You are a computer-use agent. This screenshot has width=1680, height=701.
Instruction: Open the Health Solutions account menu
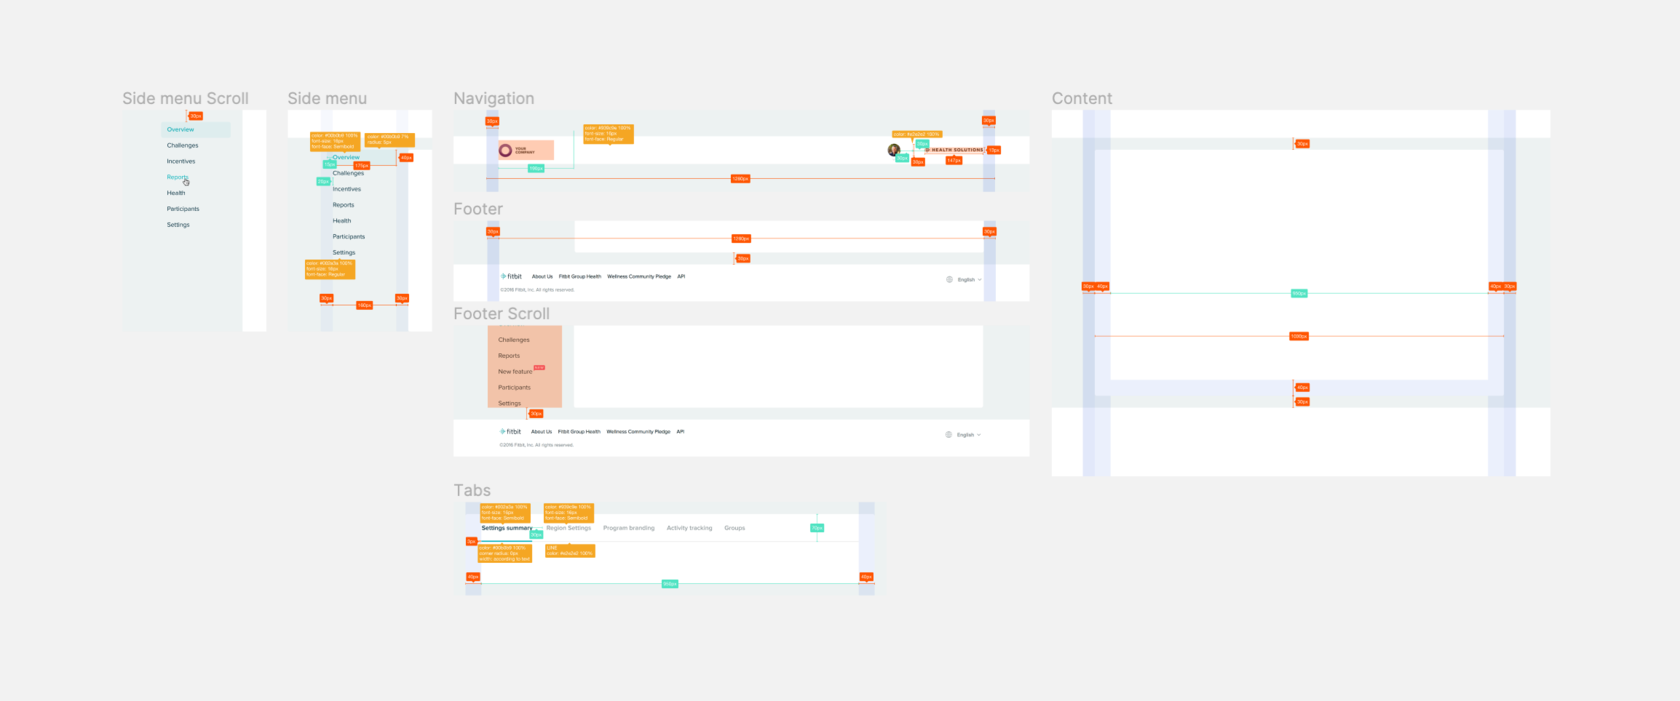pos(956,150)
